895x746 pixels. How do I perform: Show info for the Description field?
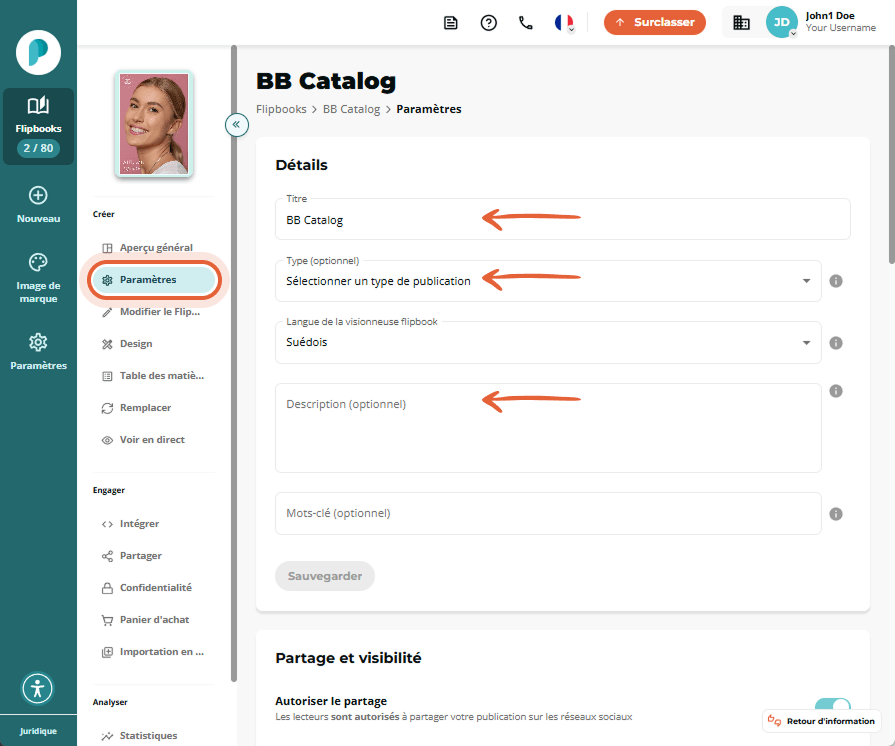click(836, 391)
